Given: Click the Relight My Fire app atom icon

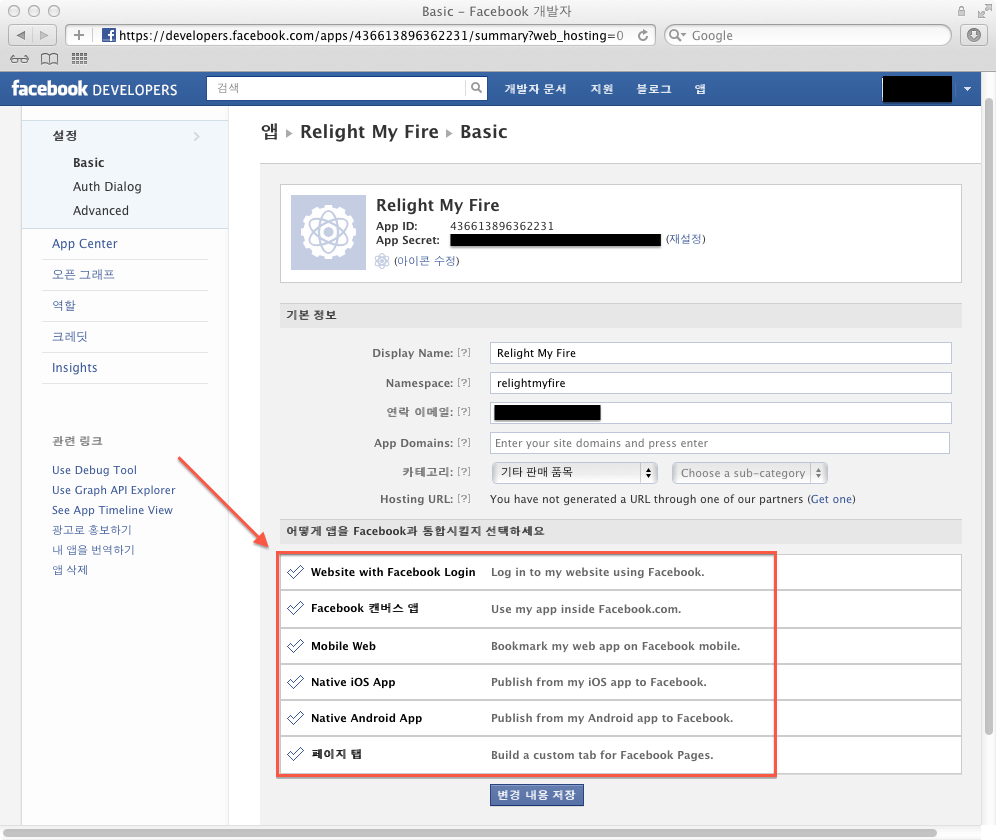Looking at the screenshot, I should [x=328, y=232].
